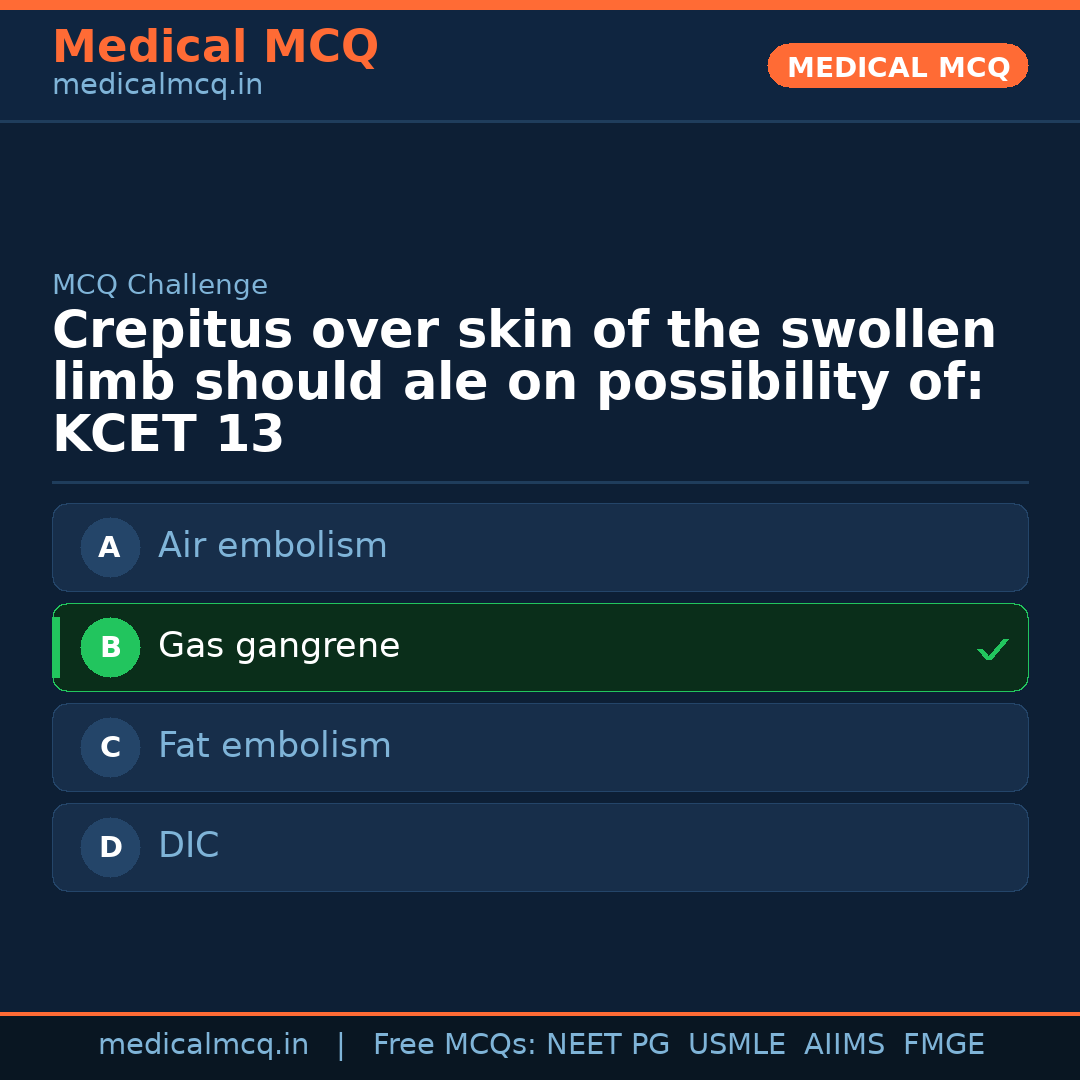
Task: Open the USMLE category
Action: [737, 1043]
